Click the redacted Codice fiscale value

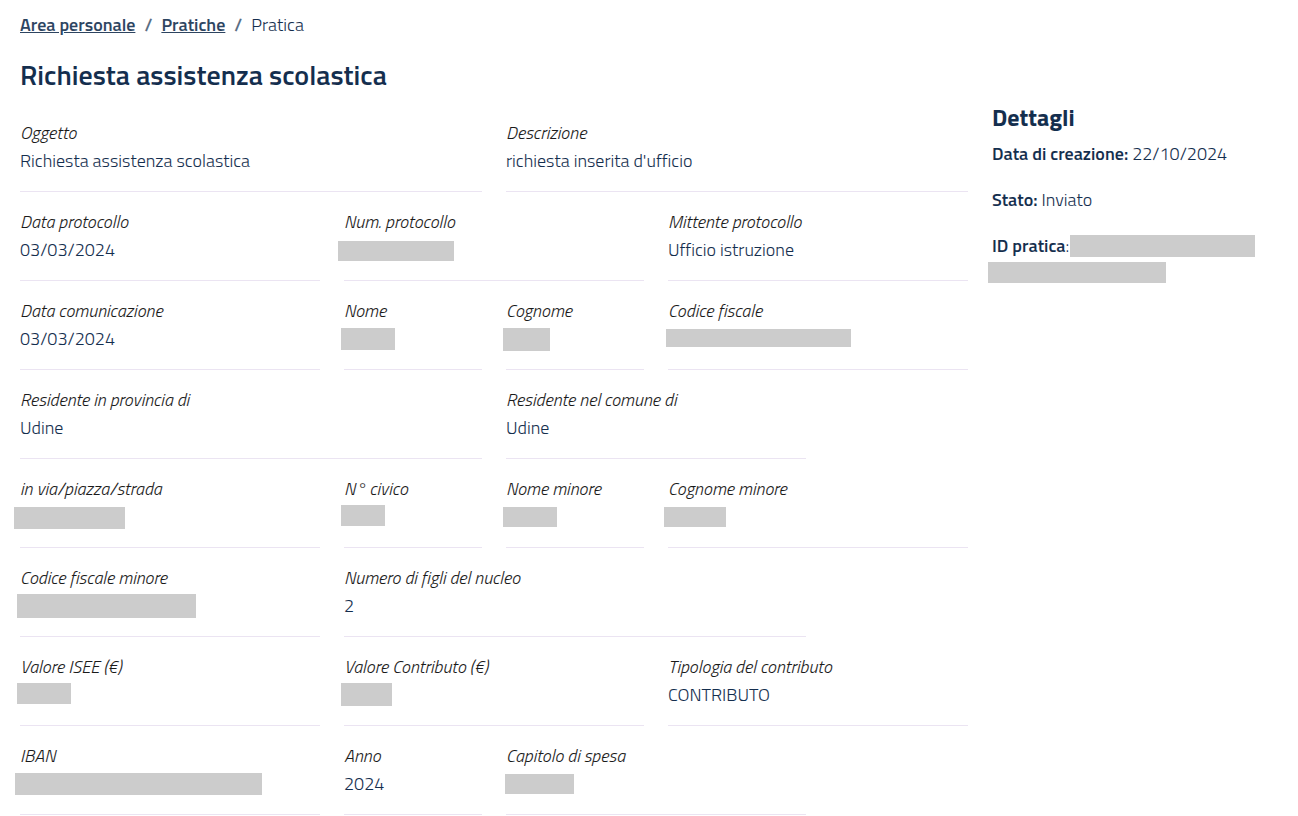[x=758, y=338]
